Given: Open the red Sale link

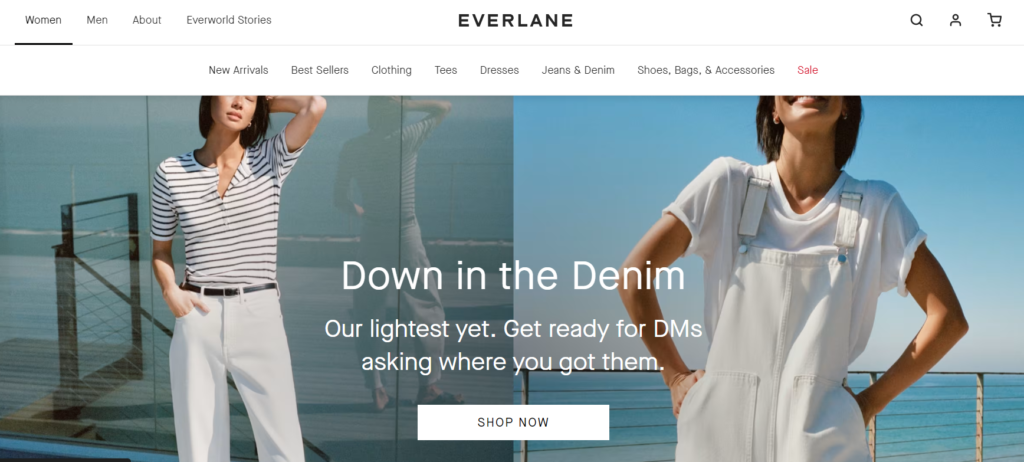Looking at the screenshot, I should (807, 70).
